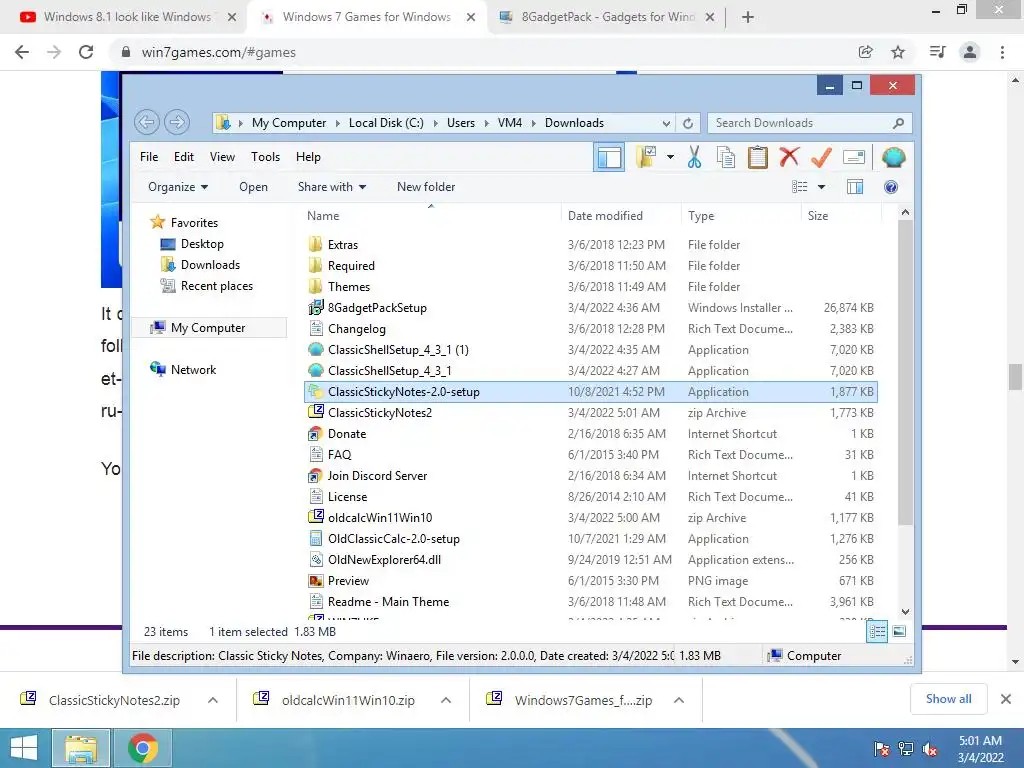The height and width of the screenshot is (768, 1024).
Task: Click the orange checkmark Properties icon
Action: 822,157
